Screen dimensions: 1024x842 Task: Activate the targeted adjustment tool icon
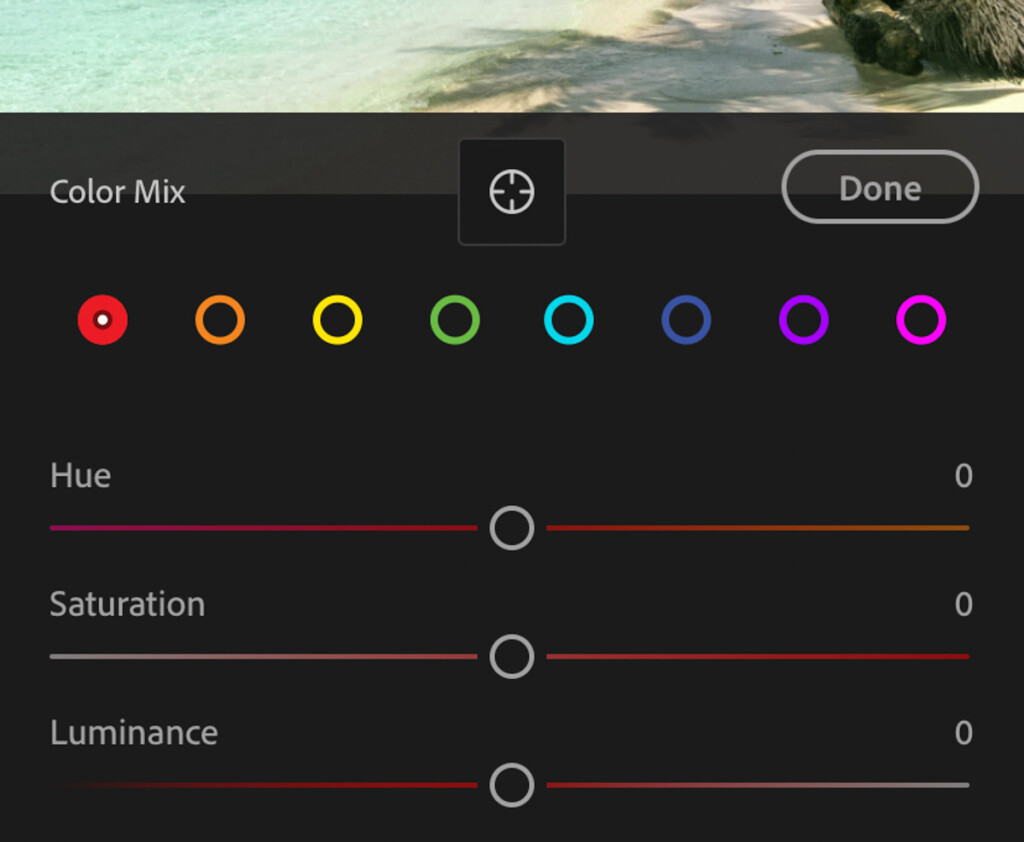coord(512,192)
